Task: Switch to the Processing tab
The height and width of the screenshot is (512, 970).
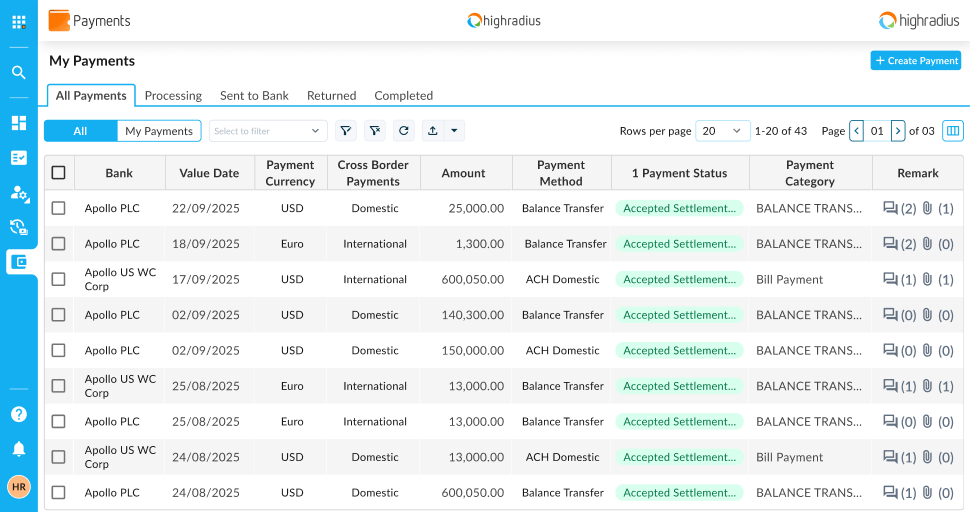Action: click(x=173, y=96)
